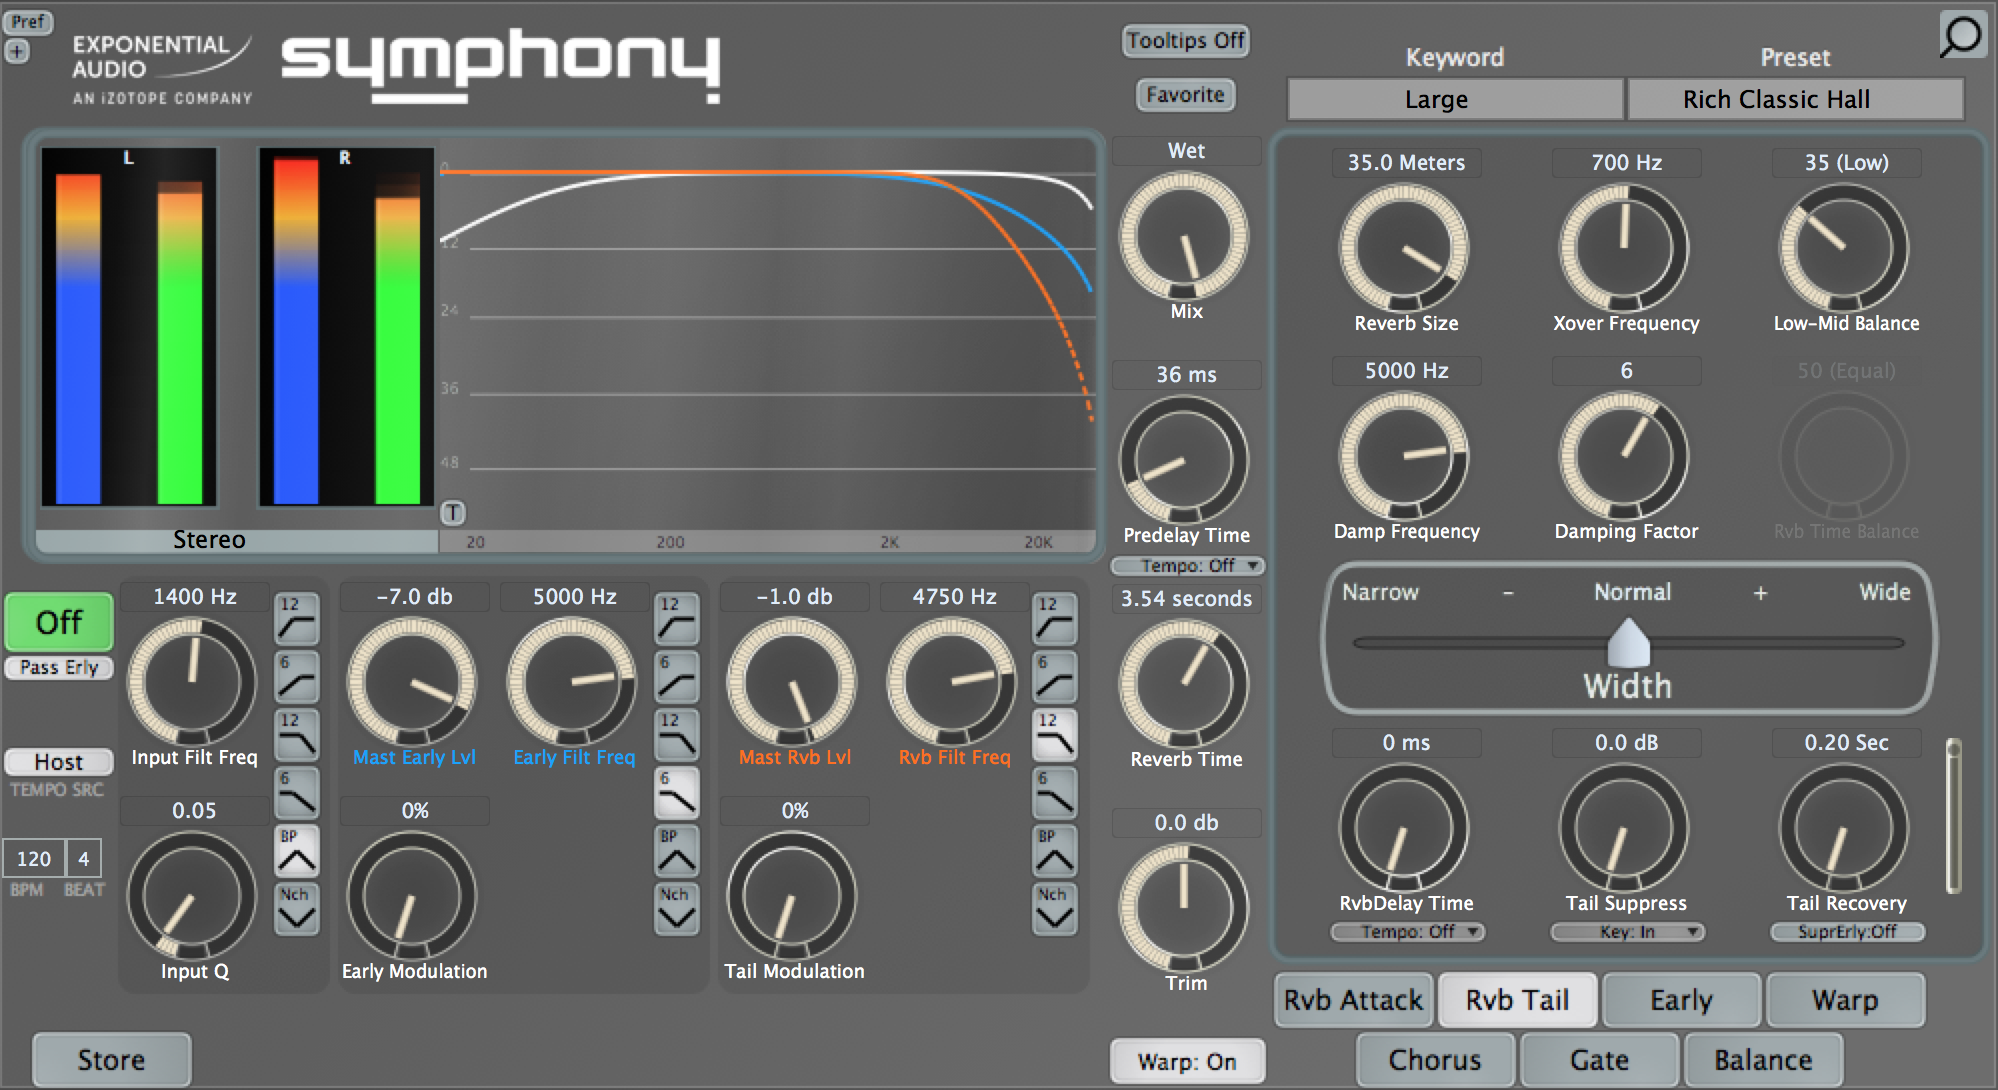The height and width of the screenshot is (1090, 1998).
Task: Switch to Warp tab
Action: pos(1845,1000)
